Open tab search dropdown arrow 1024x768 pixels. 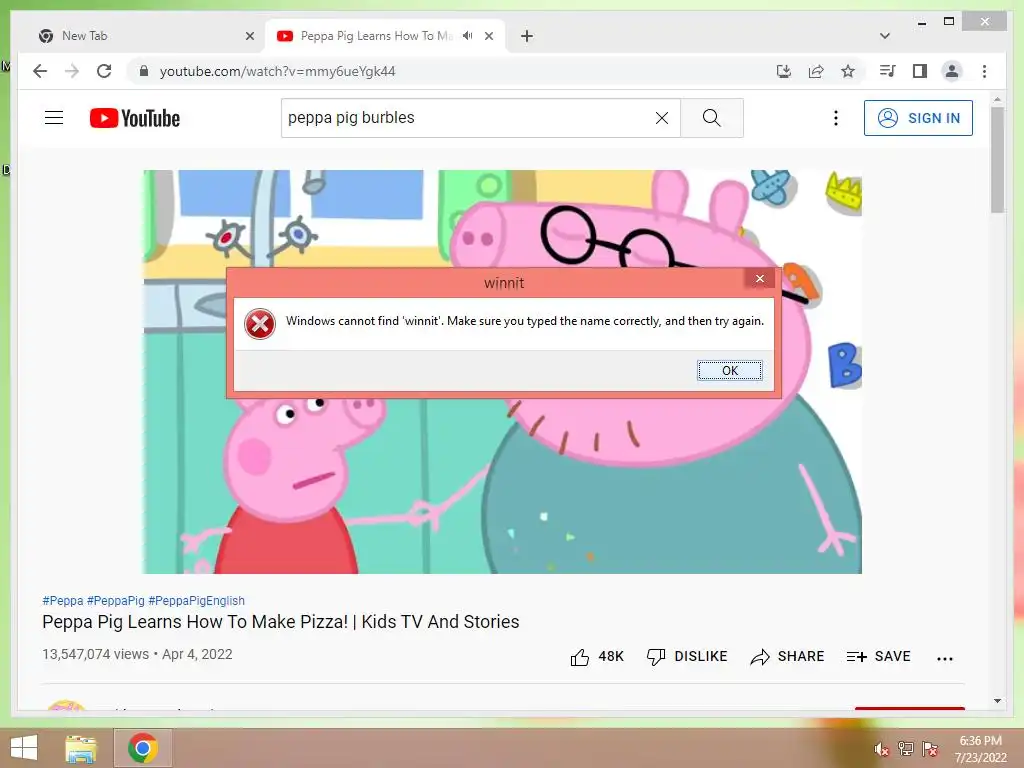pyautogui.click(x=884, y=36)
